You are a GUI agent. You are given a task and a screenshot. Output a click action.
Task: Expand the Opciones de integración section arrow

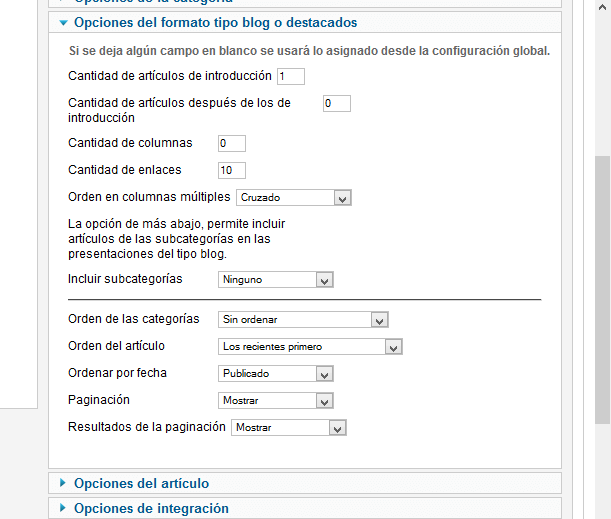(63, 508)
